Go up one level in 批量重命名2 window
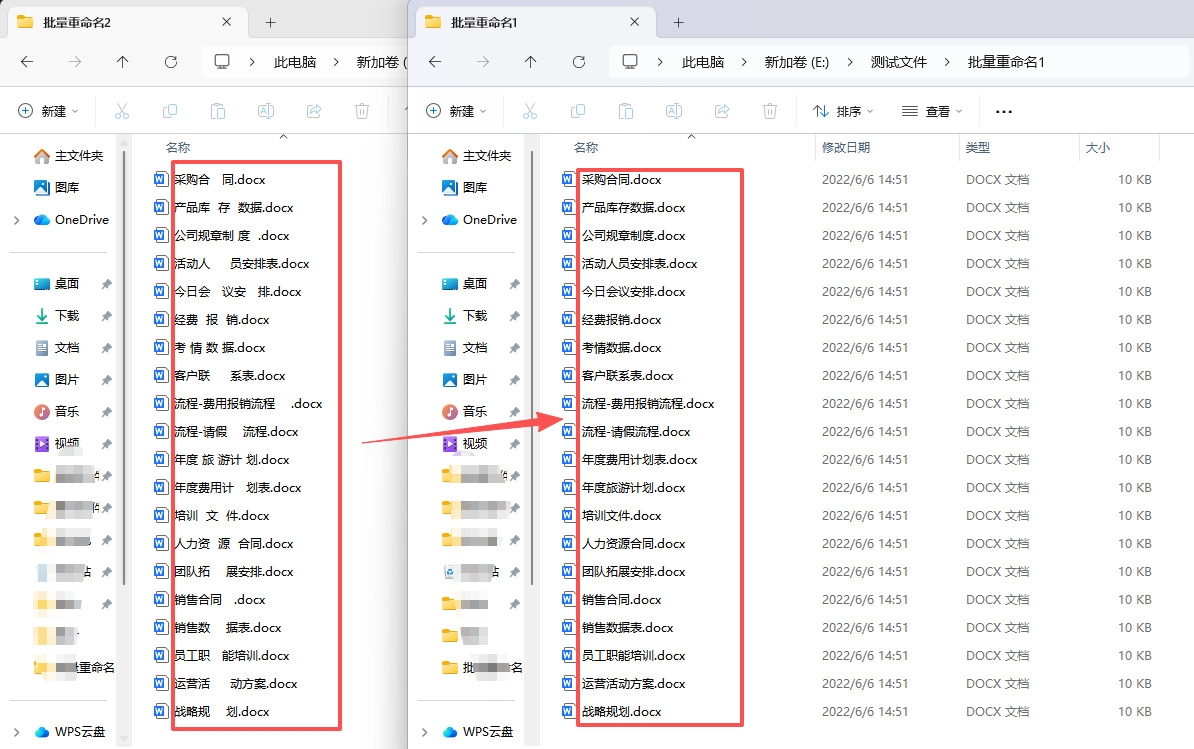Screen dimensions: 1194x749 tap(123, 62)
